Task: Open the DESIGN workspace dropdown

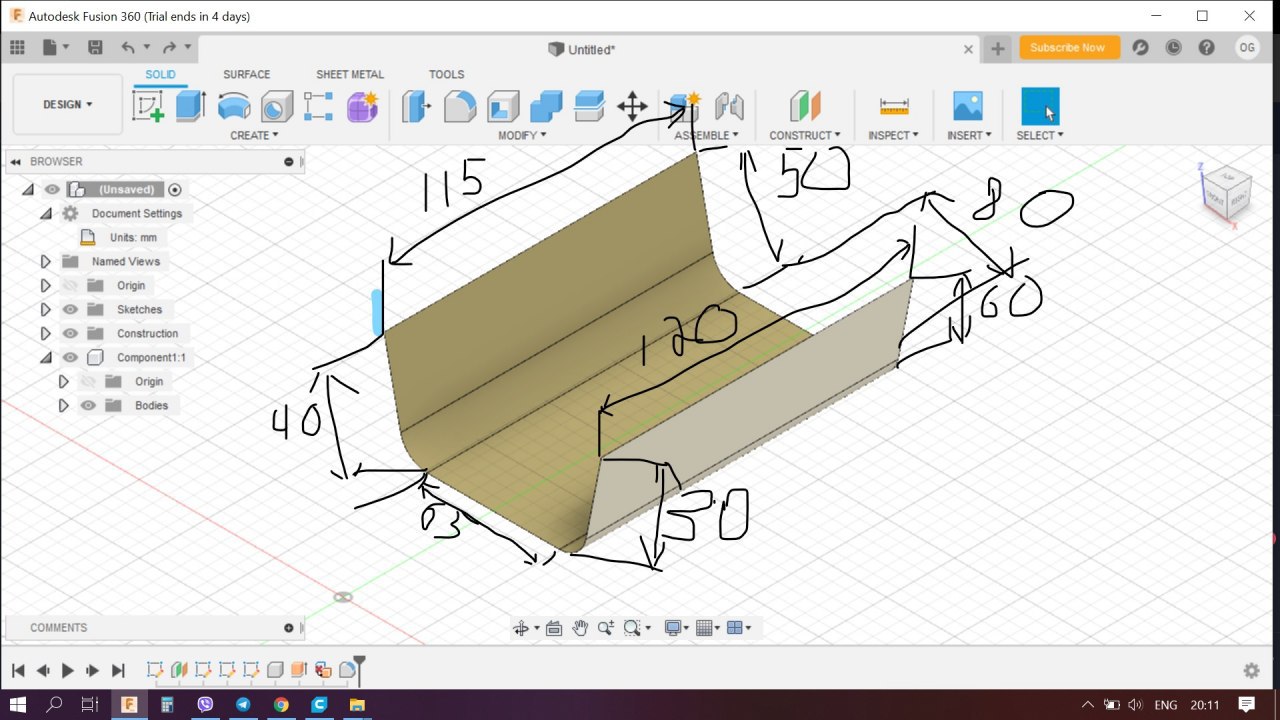Action: click(68, 104)
